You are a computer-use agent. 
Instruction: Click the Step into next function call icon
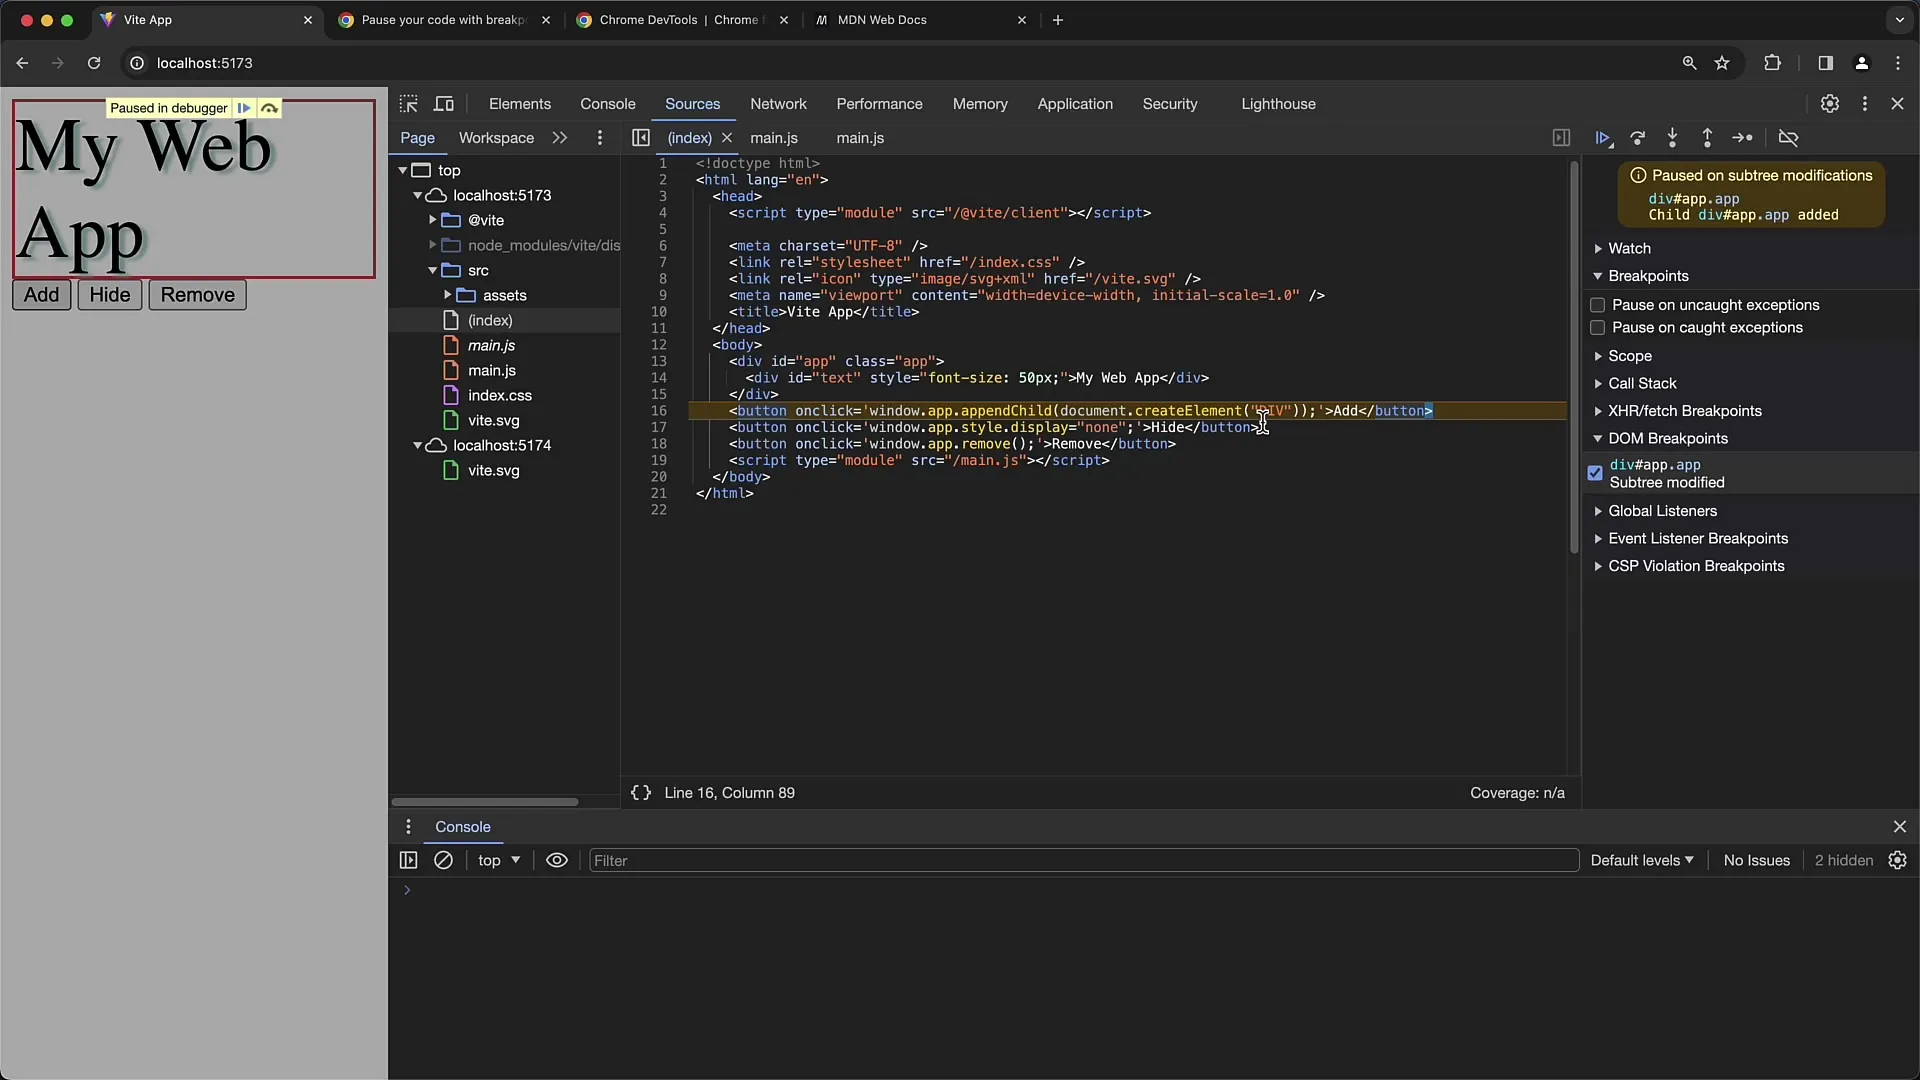(1672, 137)
